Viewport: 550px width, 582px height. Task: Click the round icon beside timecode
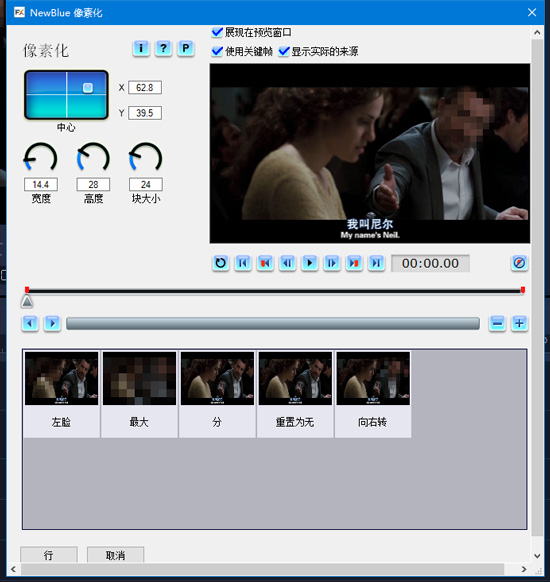519,263
